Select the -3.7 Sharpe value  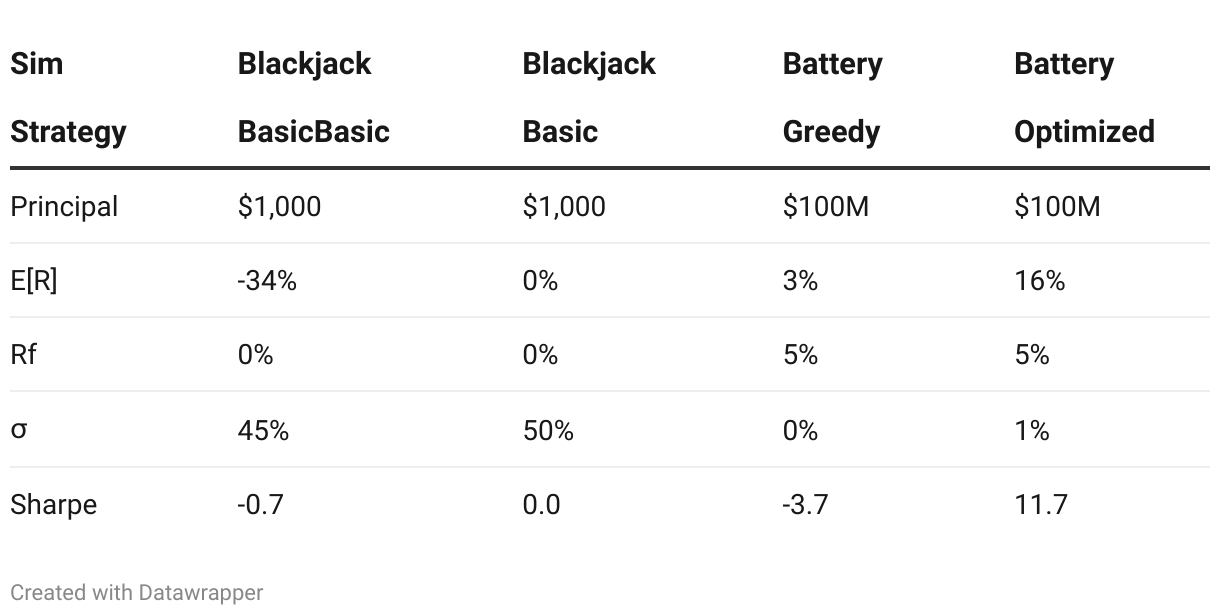(x=806, y=504)
